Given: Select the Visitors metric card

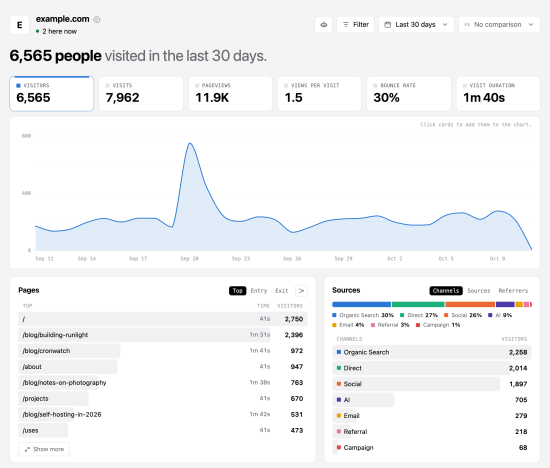Looking at the screenshot, I should [52, 94].
